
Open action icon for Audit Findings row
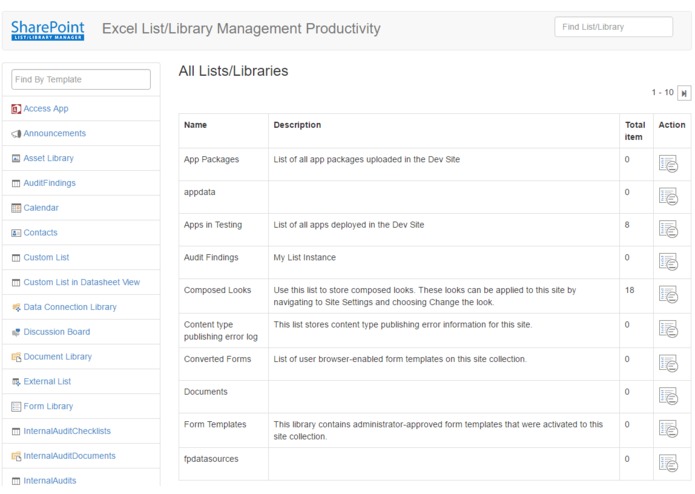pos(668,262)
